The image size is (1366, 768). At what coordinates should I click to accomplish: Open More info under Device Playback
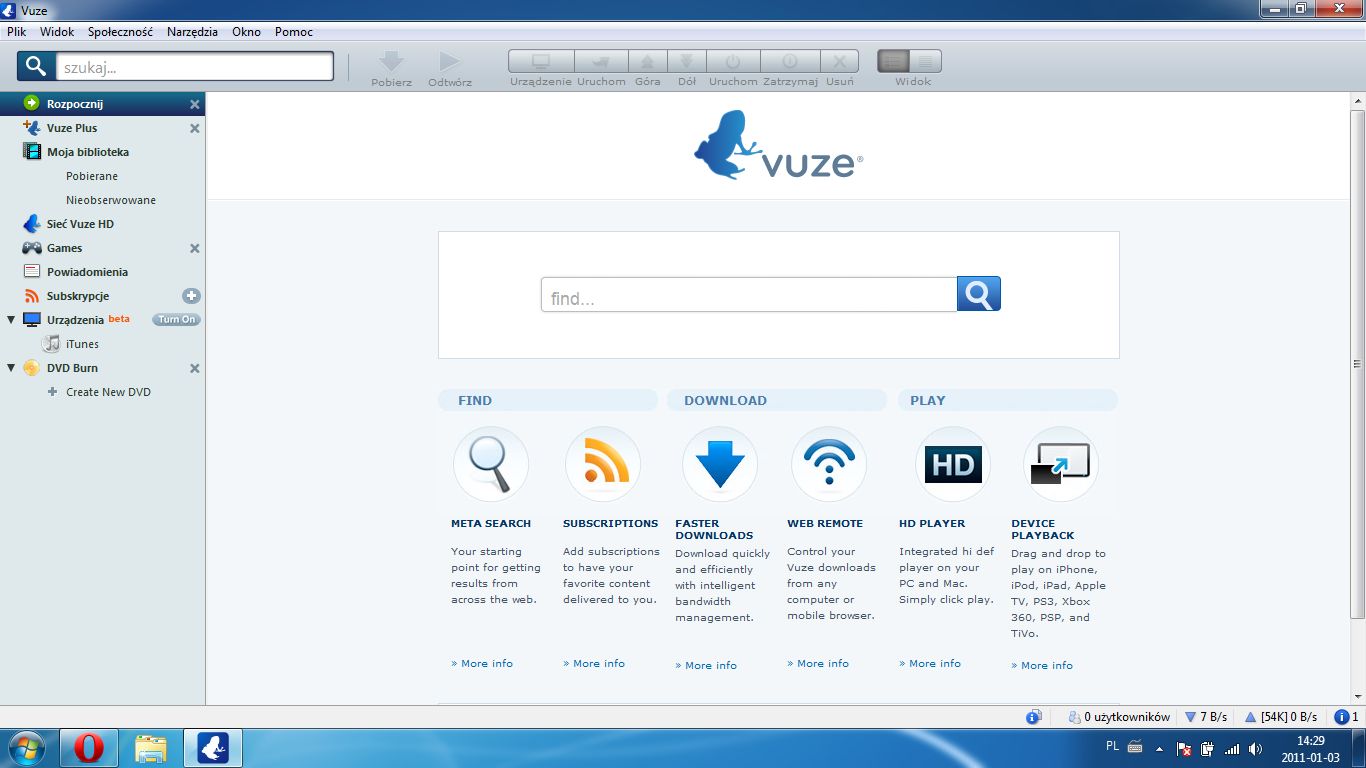[x=1042, y=665]
